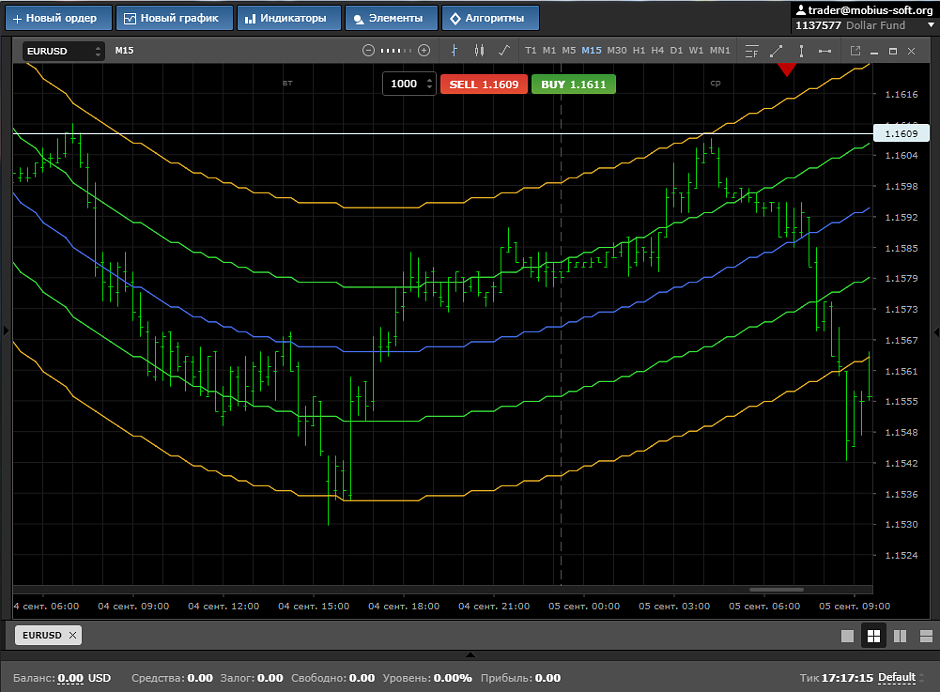
Task: Expand the left side panel arrow
Action: tap(6, 330)
